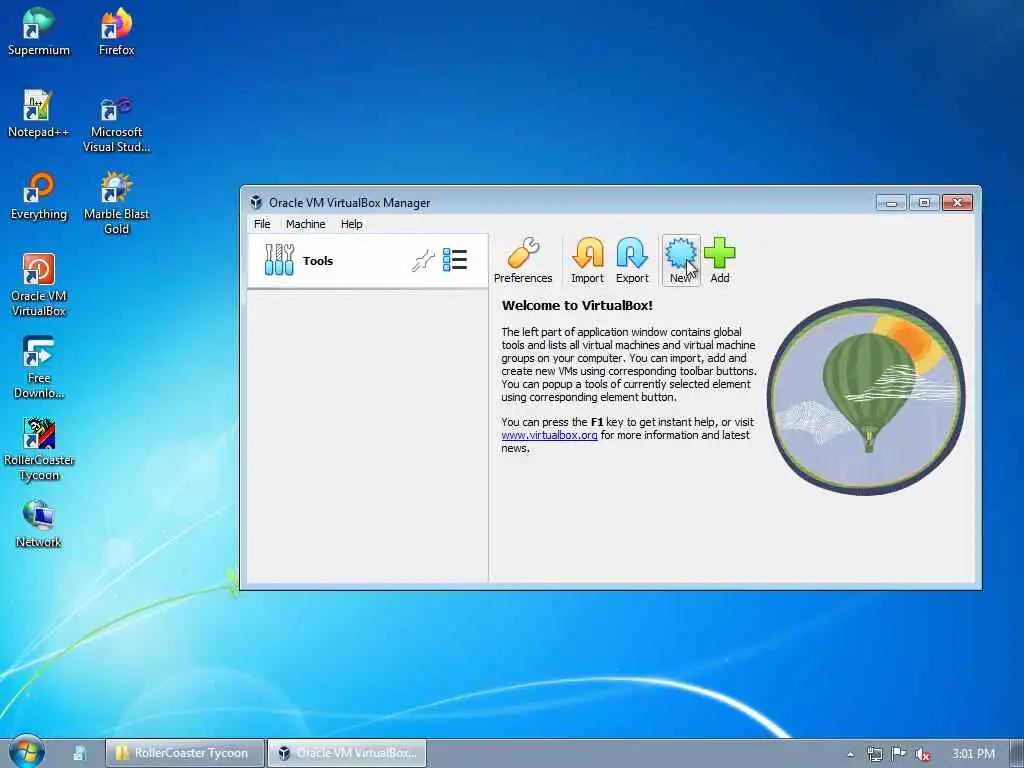This screenshot has height=768, width=1024.
Task: Open the Machine menu
Action: pos(305,224)
